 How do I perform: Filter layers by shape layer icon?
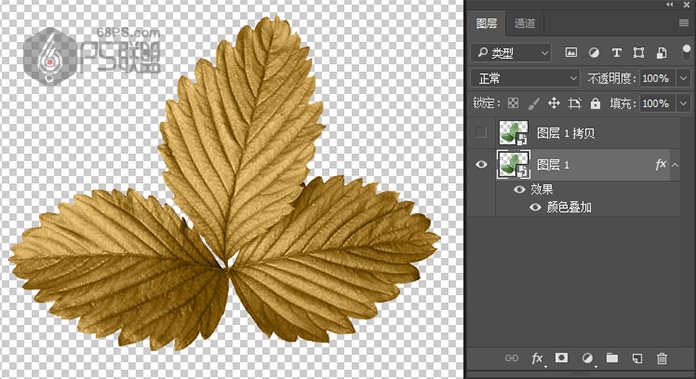point(639,53)
